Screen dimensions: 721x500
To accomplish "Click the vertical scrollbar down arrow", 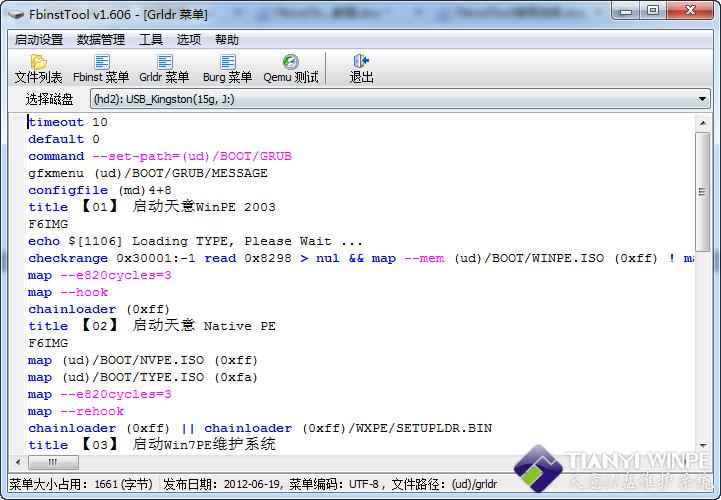I will coord(703,445).
